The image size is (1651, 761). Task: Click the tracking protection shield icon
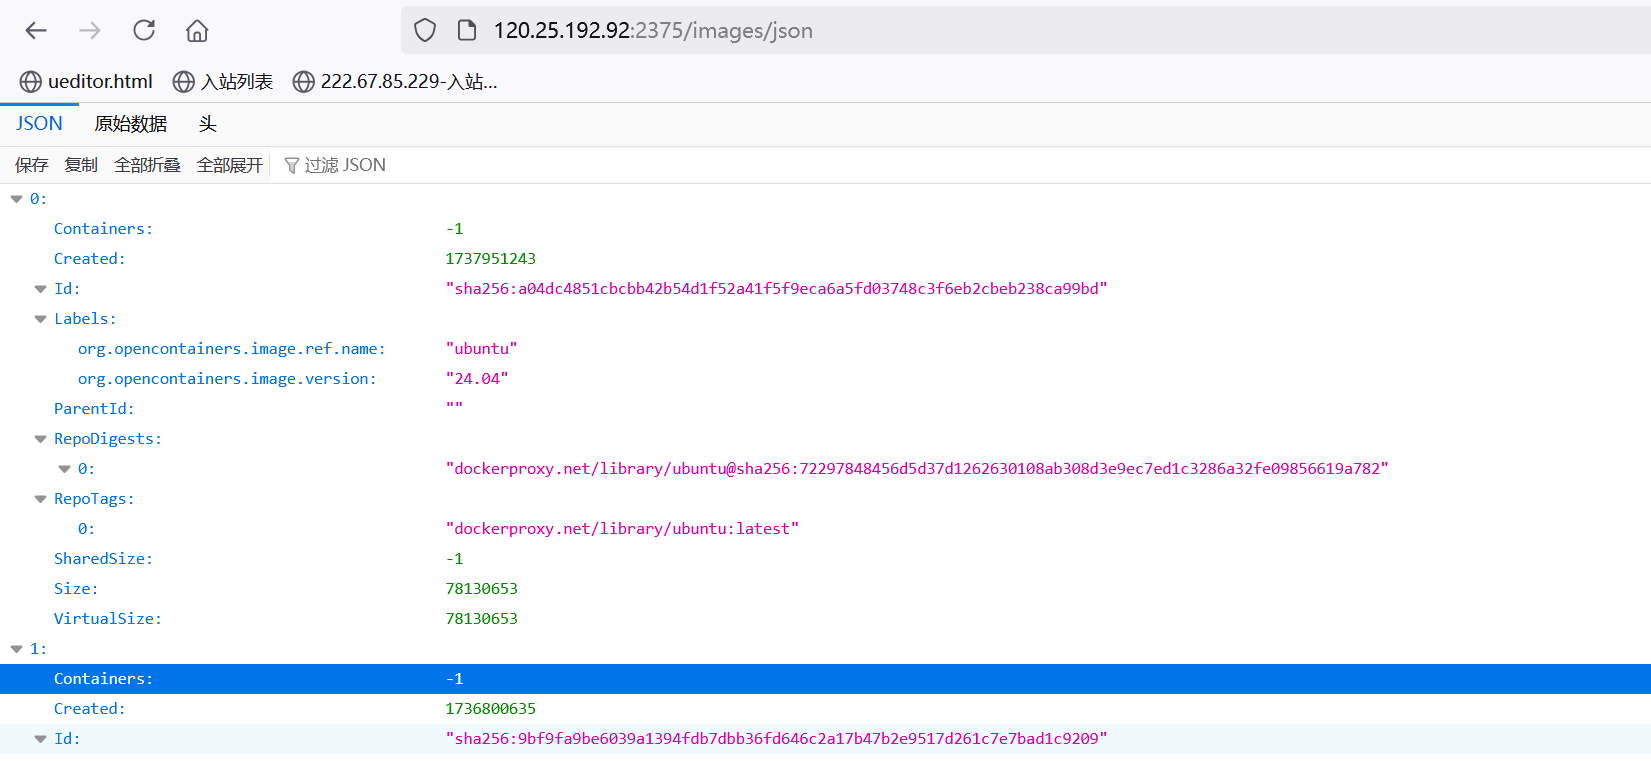(425, 31)
